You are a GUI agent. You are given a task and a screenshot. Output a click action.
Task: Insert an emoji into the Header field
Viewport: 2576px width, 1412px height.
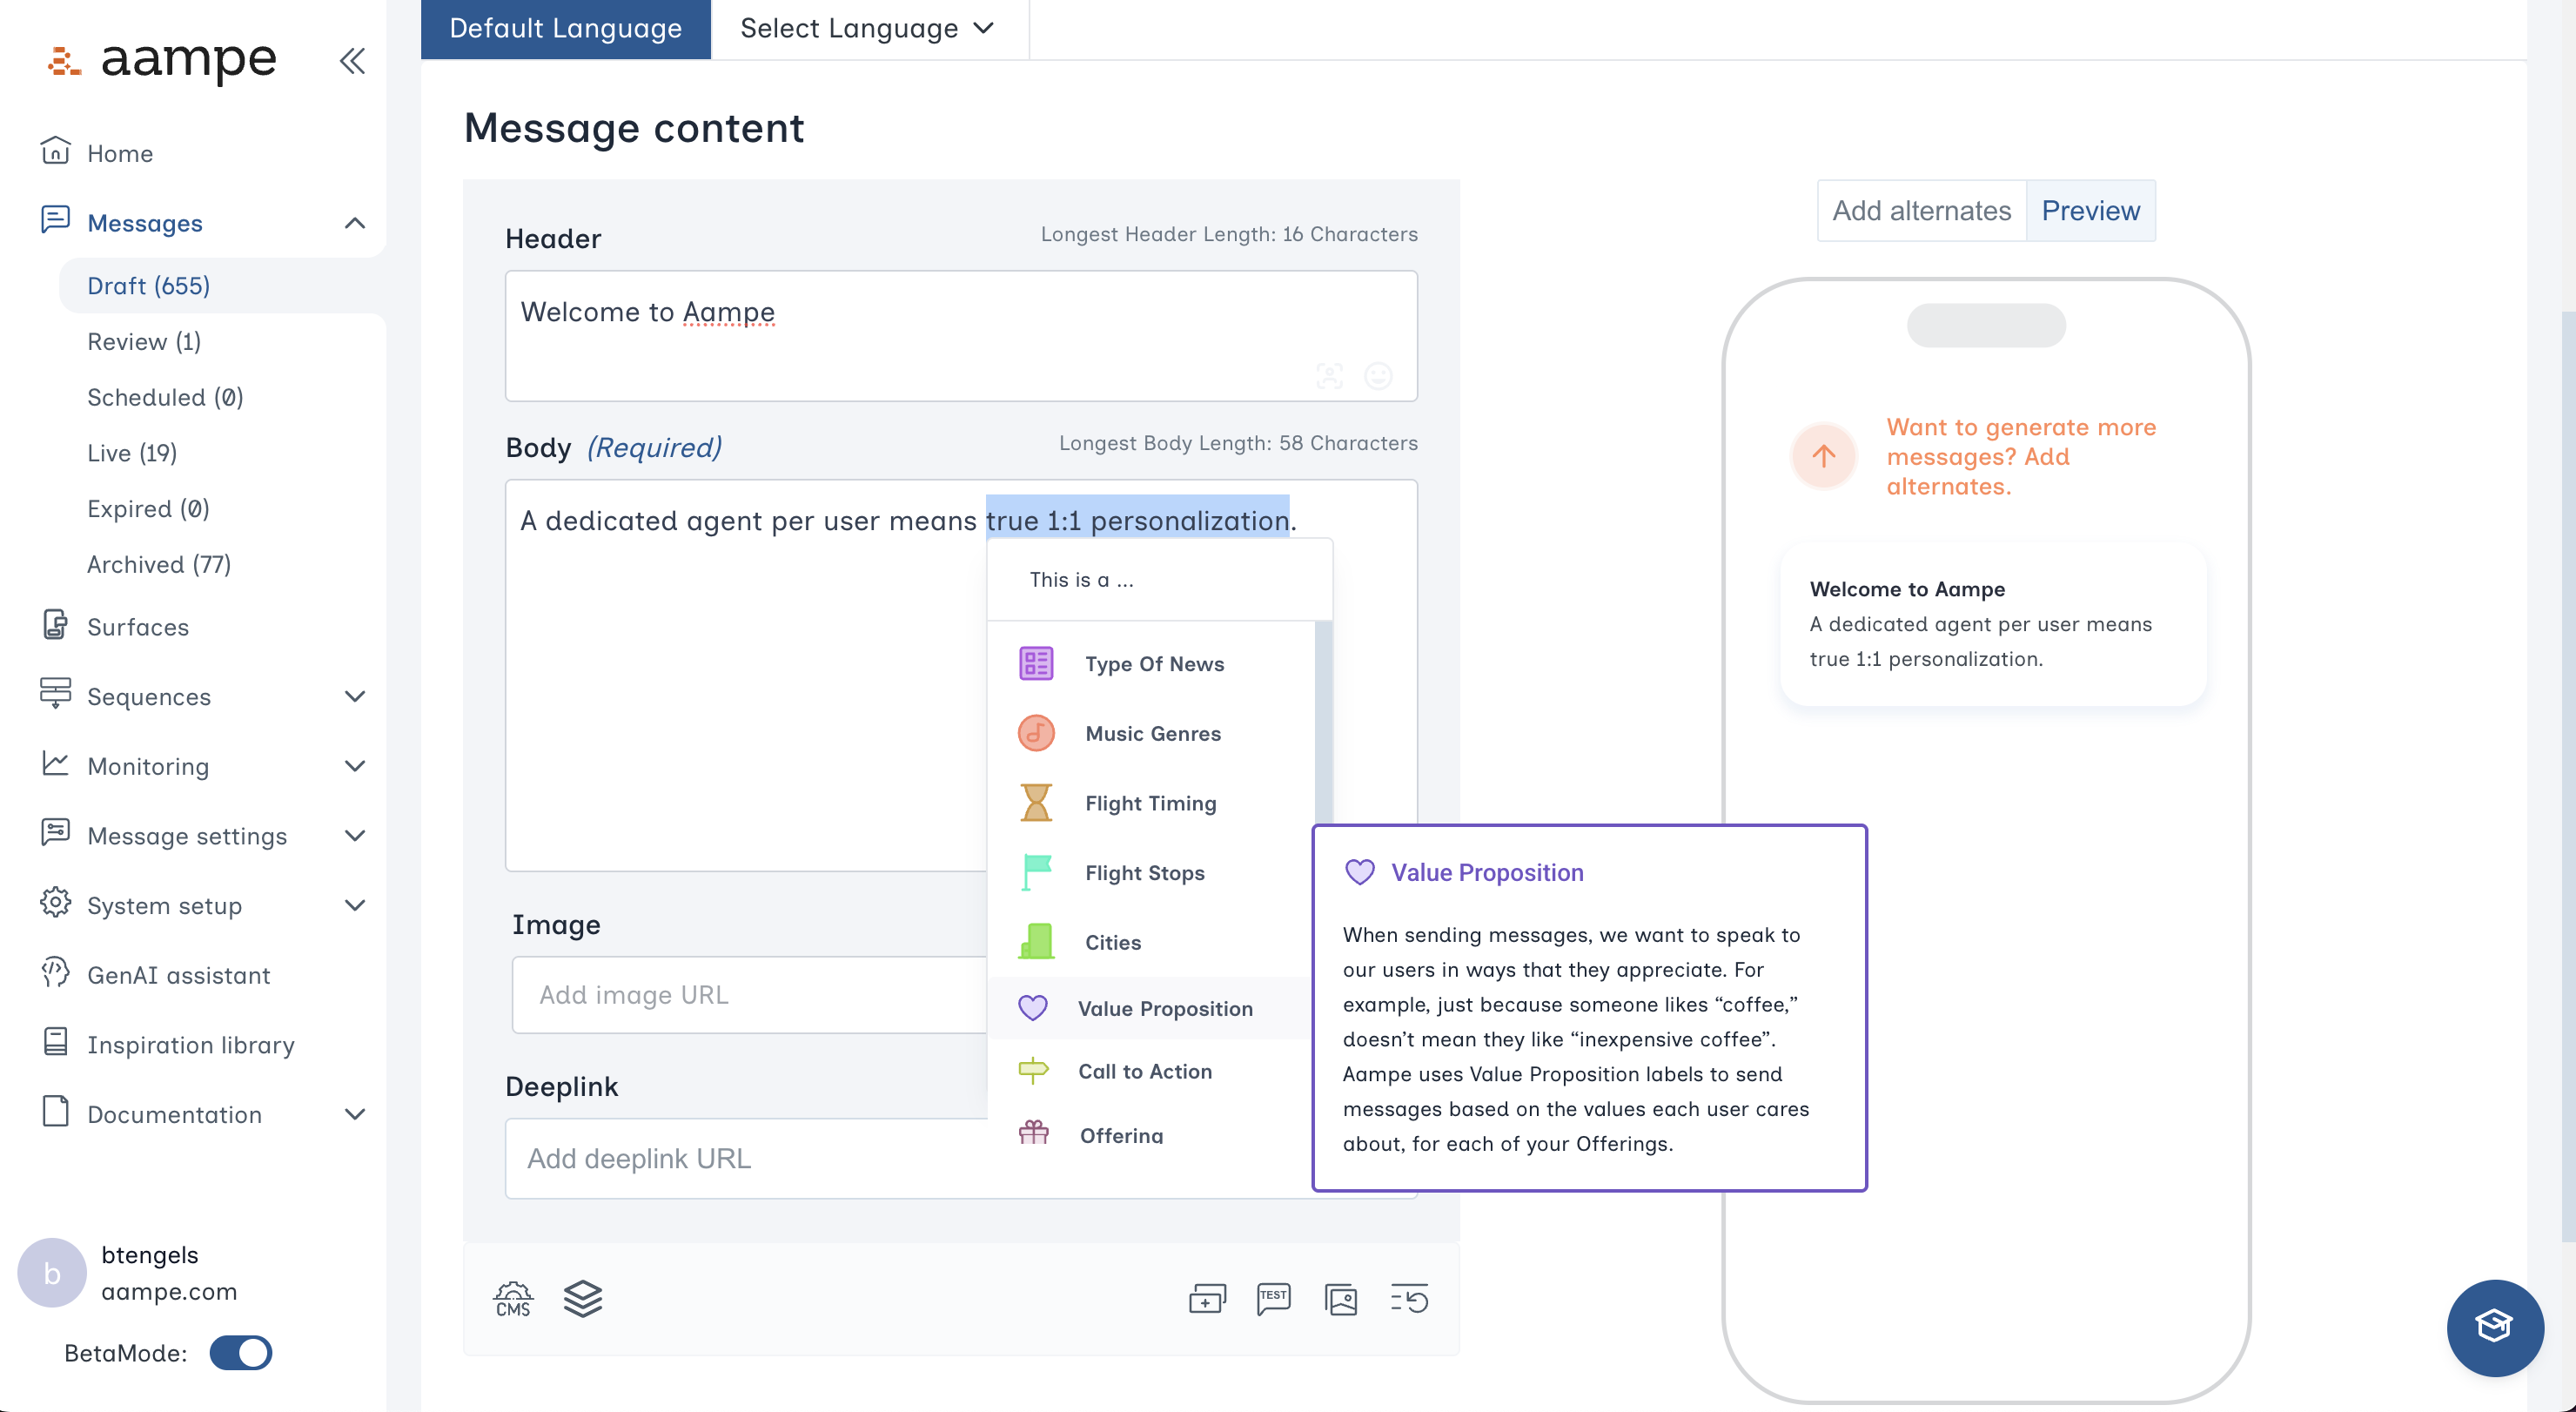point(1379,377)
